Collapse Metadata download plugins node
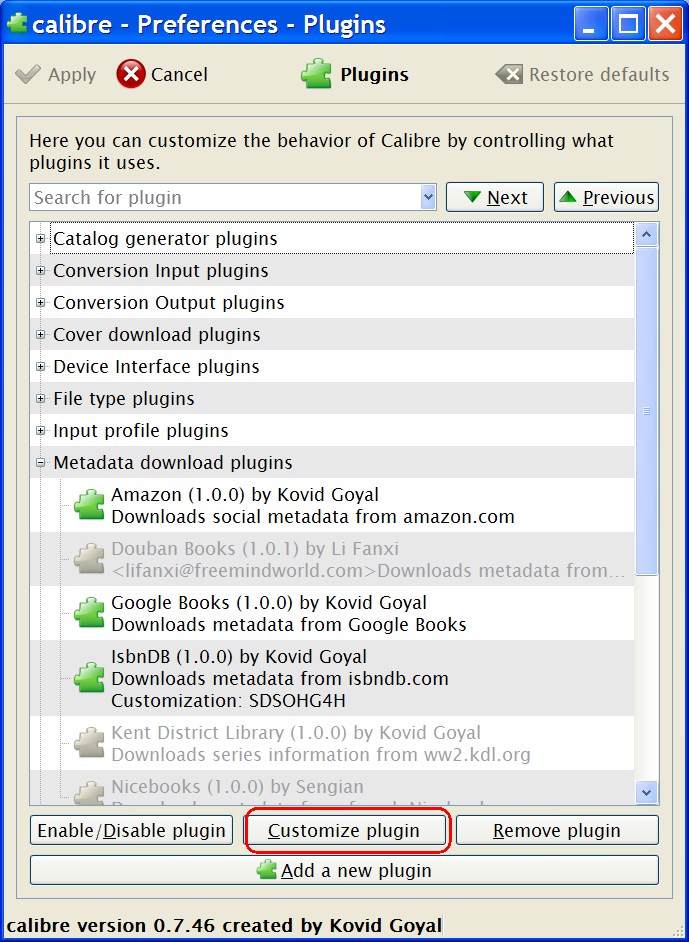Viewport: 689px width, 942px height. click(40, 463)
